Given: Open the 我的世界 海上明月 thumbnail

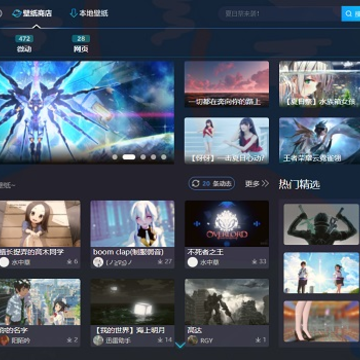Looking at the screenshot, I should [x=132, y=302].
